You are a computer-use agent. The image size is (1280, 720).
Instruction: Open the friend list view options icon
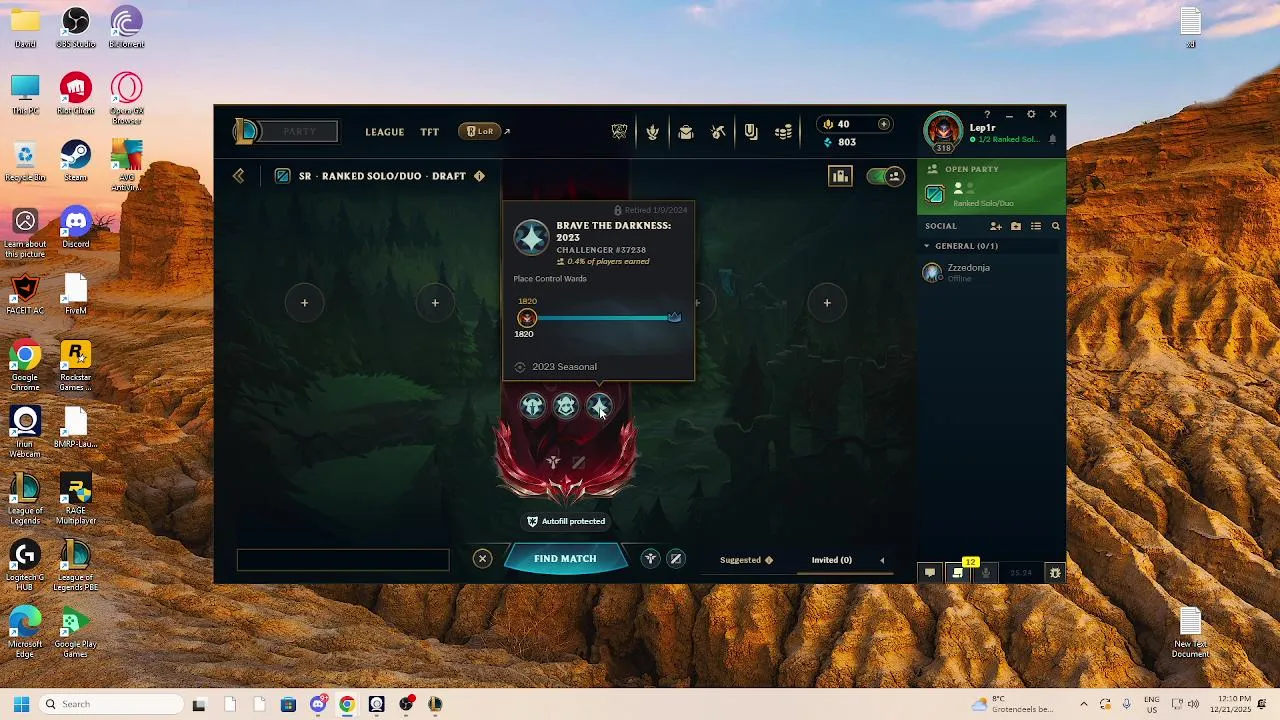[1036, 226]
